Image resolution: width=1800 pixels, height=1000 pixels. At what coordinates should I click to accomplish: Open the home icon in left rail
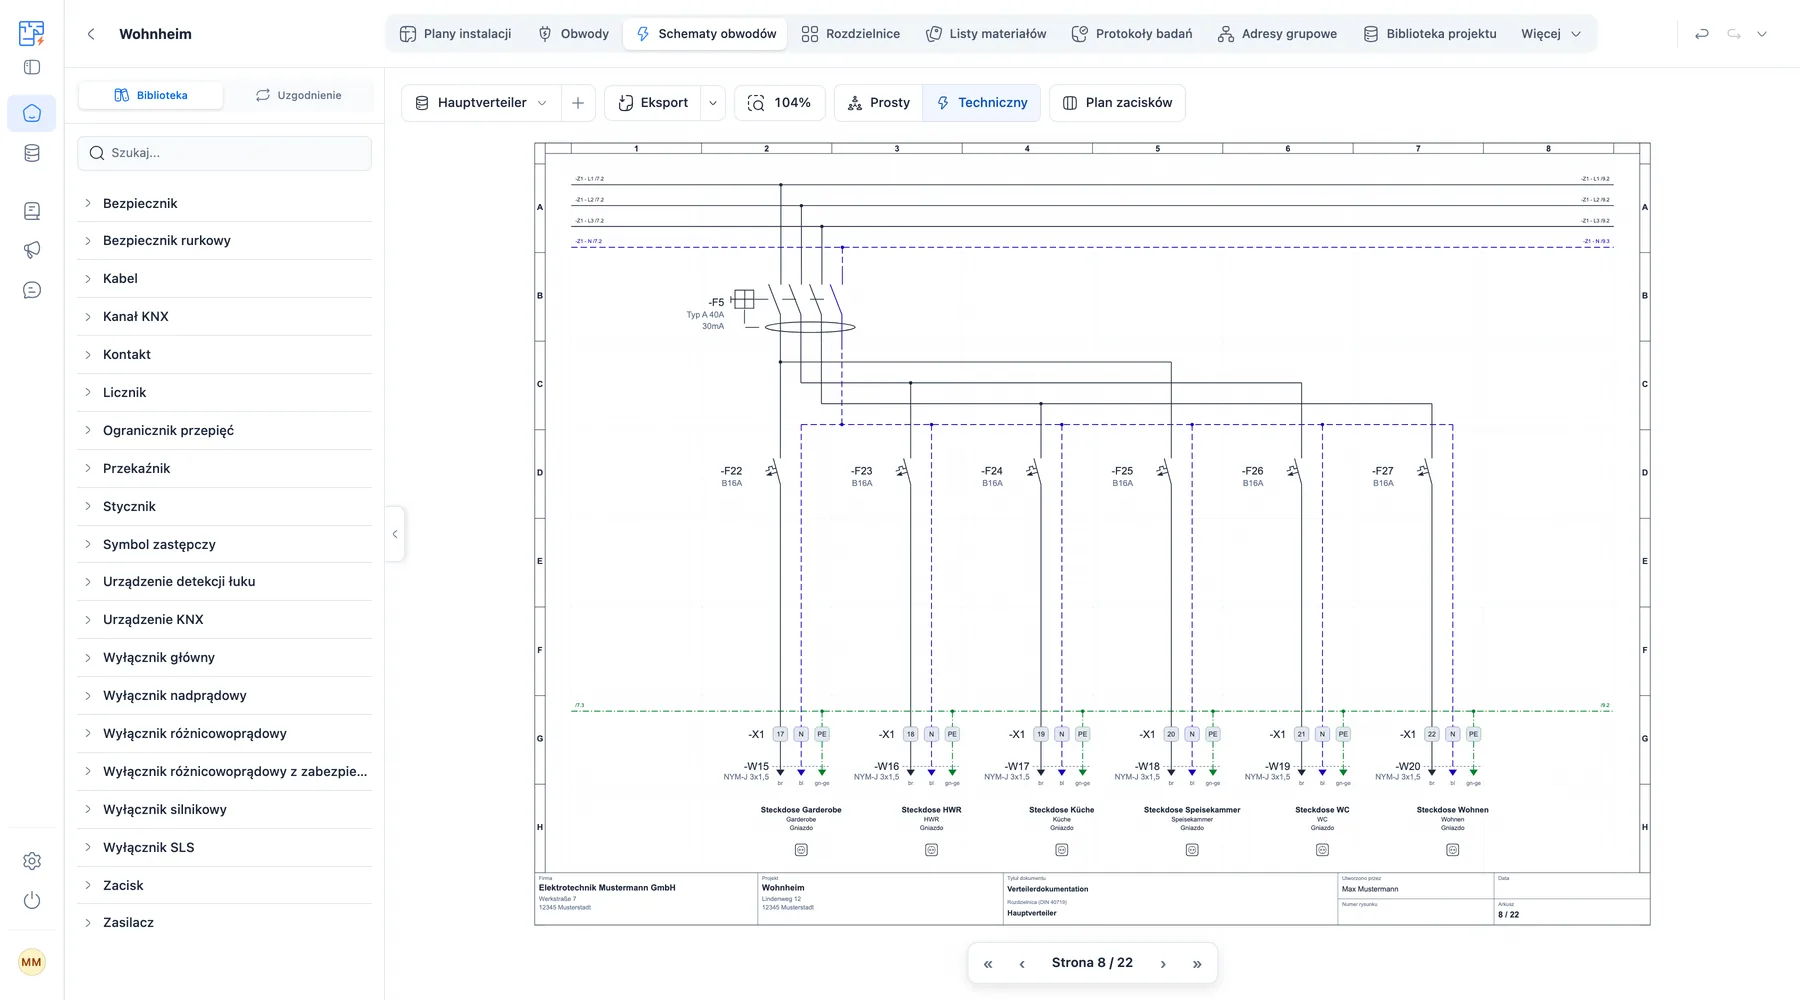pyautogui.click(x=32, y=113)
